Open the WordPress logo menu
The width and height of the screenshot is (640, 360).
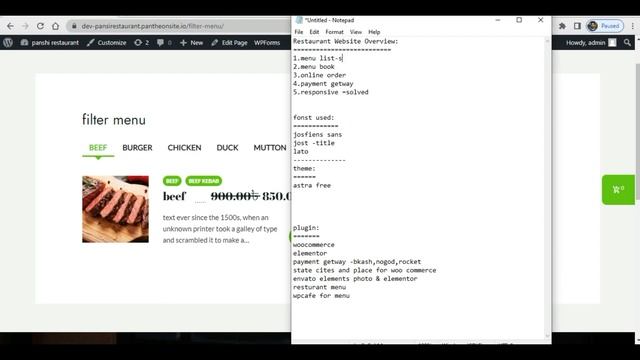pyautogui.click(x=8, y=42)
